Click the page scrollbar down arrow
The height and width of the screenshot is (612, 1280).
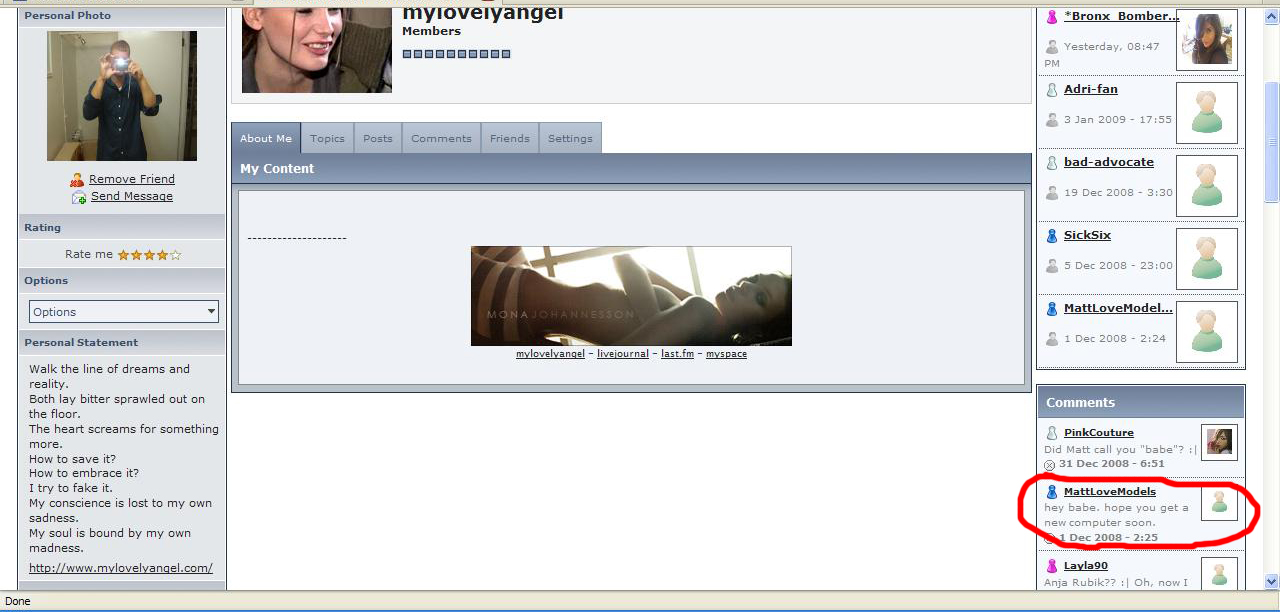click(1271, 581)
